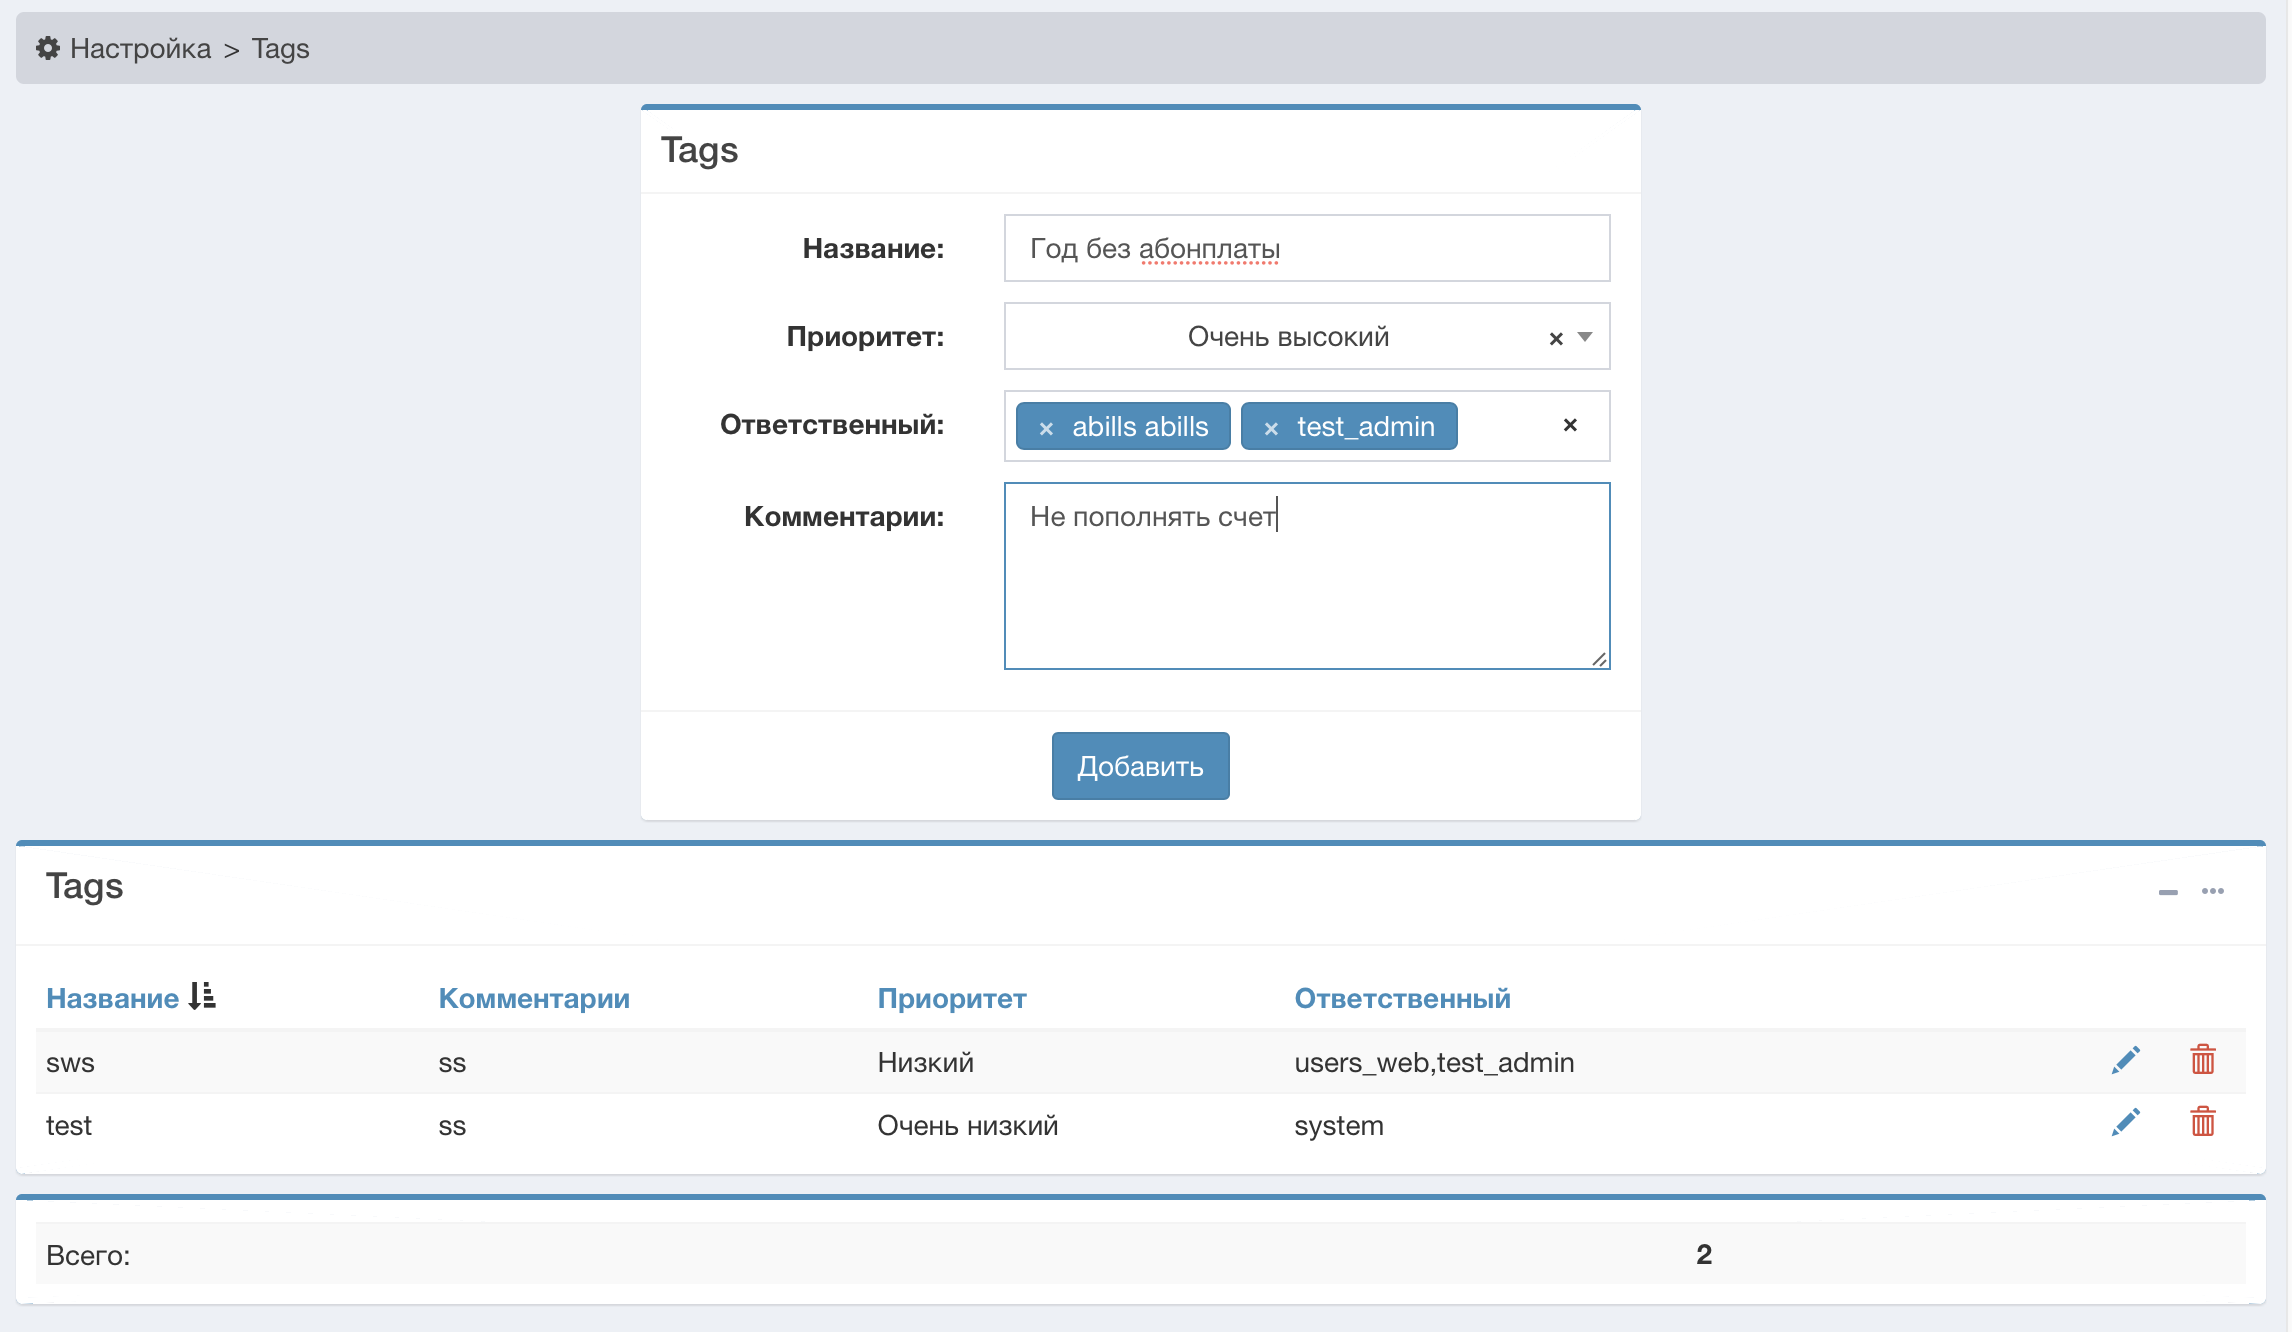This screenshot has width=2292, height=1332.
Task: Sort table by Приоритет column
Action: [951, 998]
